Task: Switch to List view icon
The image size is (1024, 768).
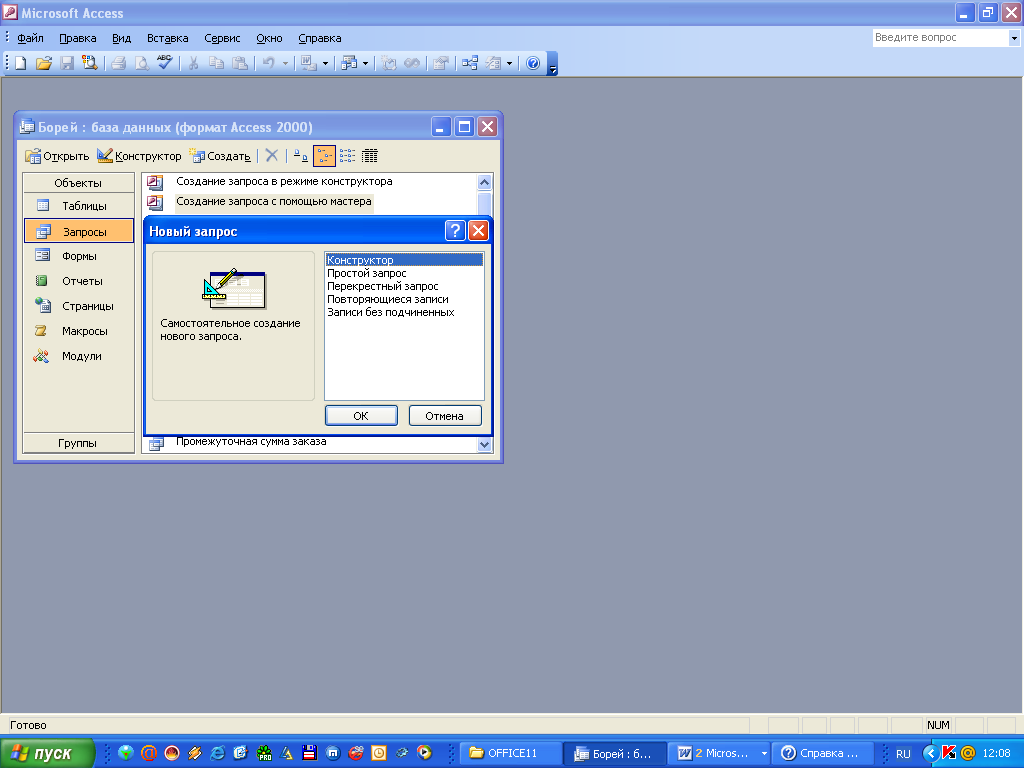Action: (x=347, y=155)
